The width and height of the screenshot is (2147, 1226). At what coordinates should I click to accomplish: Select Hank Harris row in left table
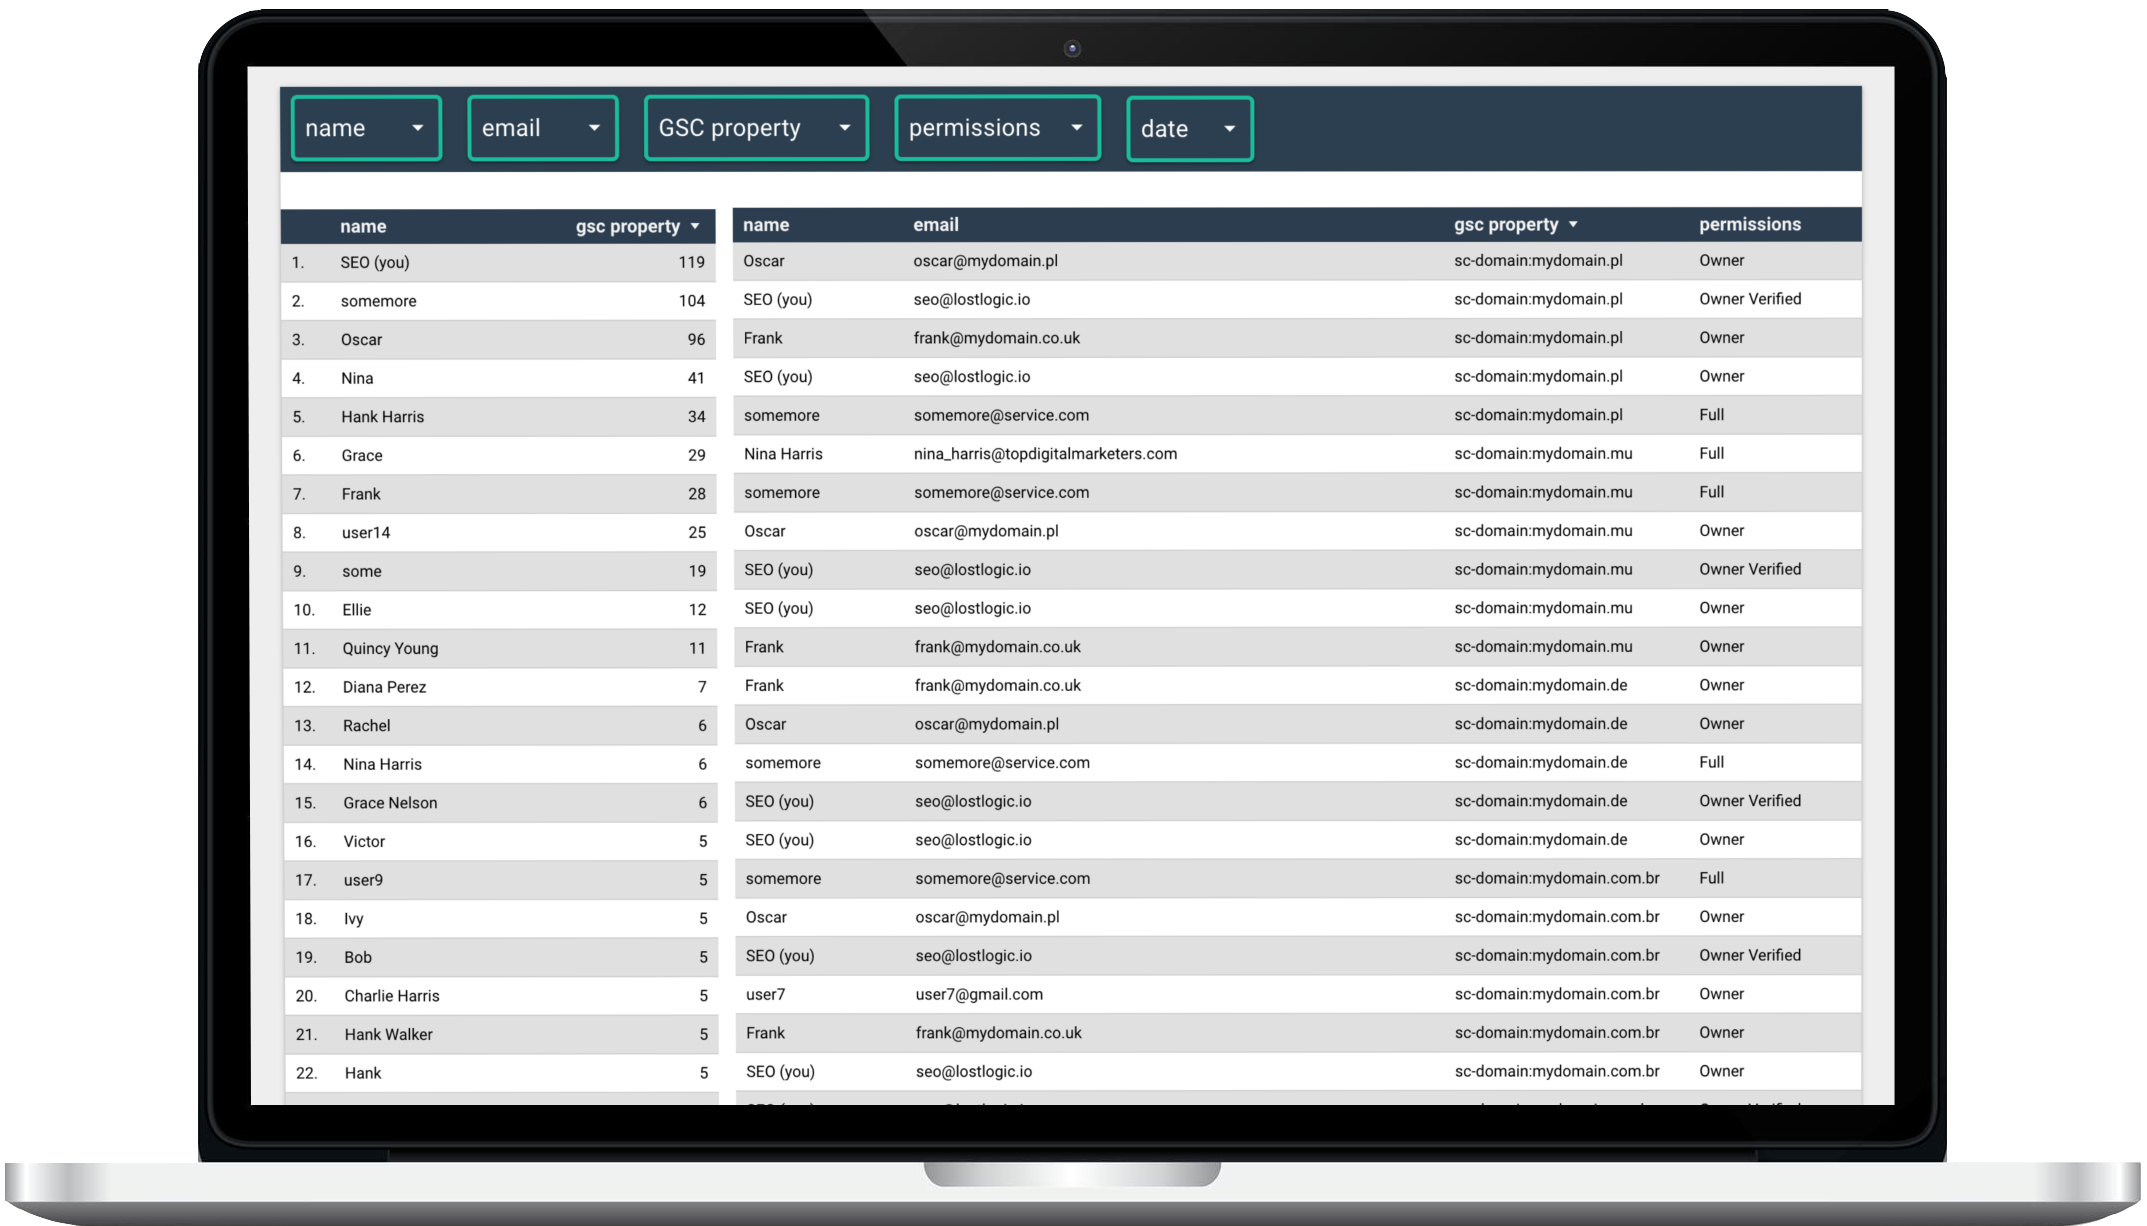click(498, 417)
